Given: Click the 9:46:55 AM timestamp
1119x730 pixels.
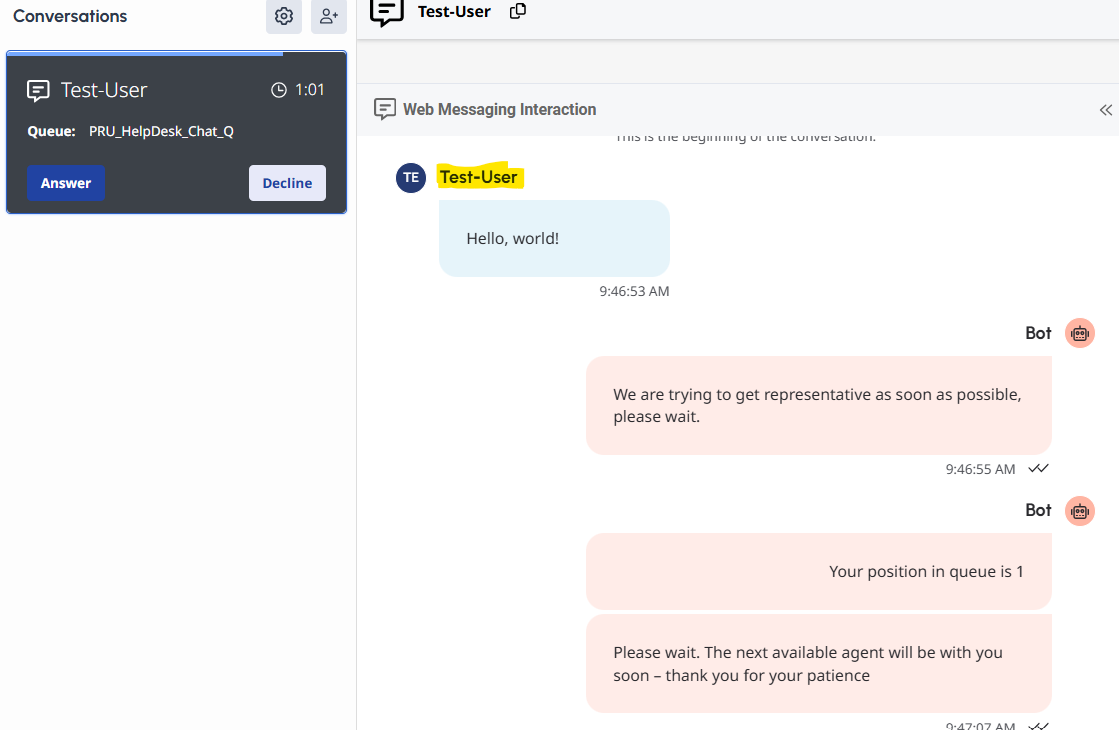Looking at the screenshot, I should 980,470.
